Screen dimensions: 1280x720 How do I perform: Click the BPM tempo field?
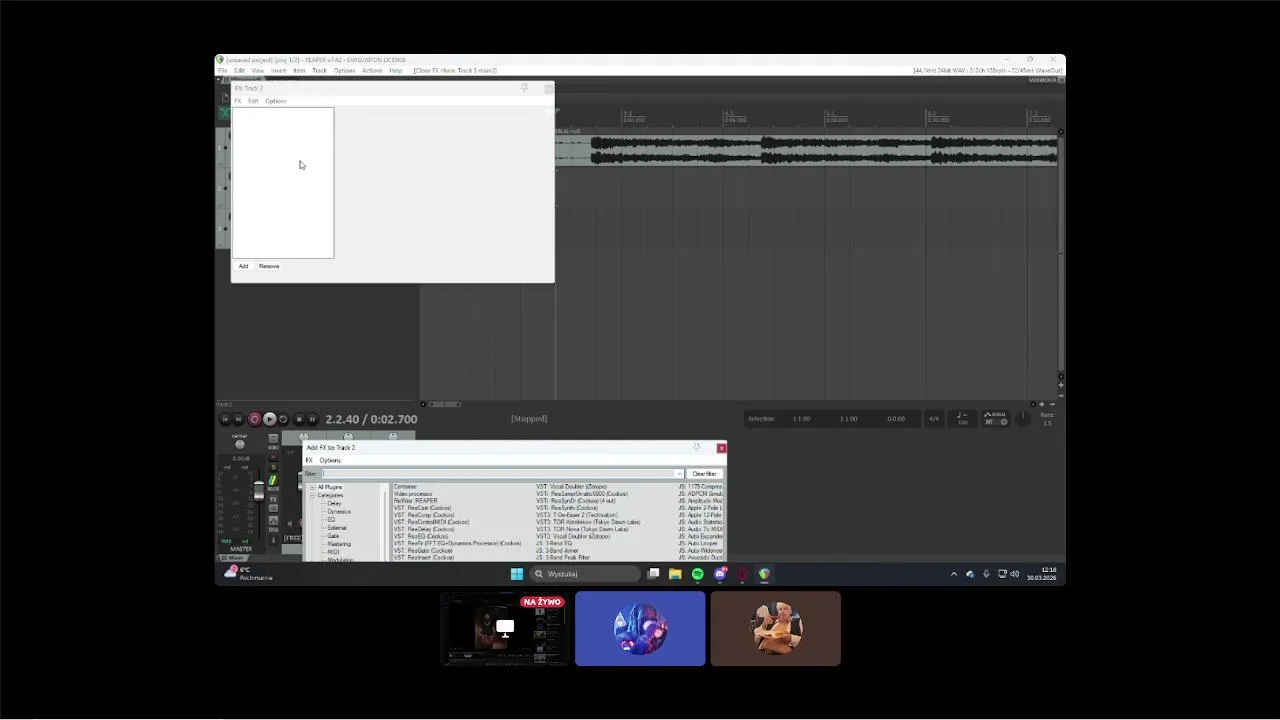pos(962,419)
